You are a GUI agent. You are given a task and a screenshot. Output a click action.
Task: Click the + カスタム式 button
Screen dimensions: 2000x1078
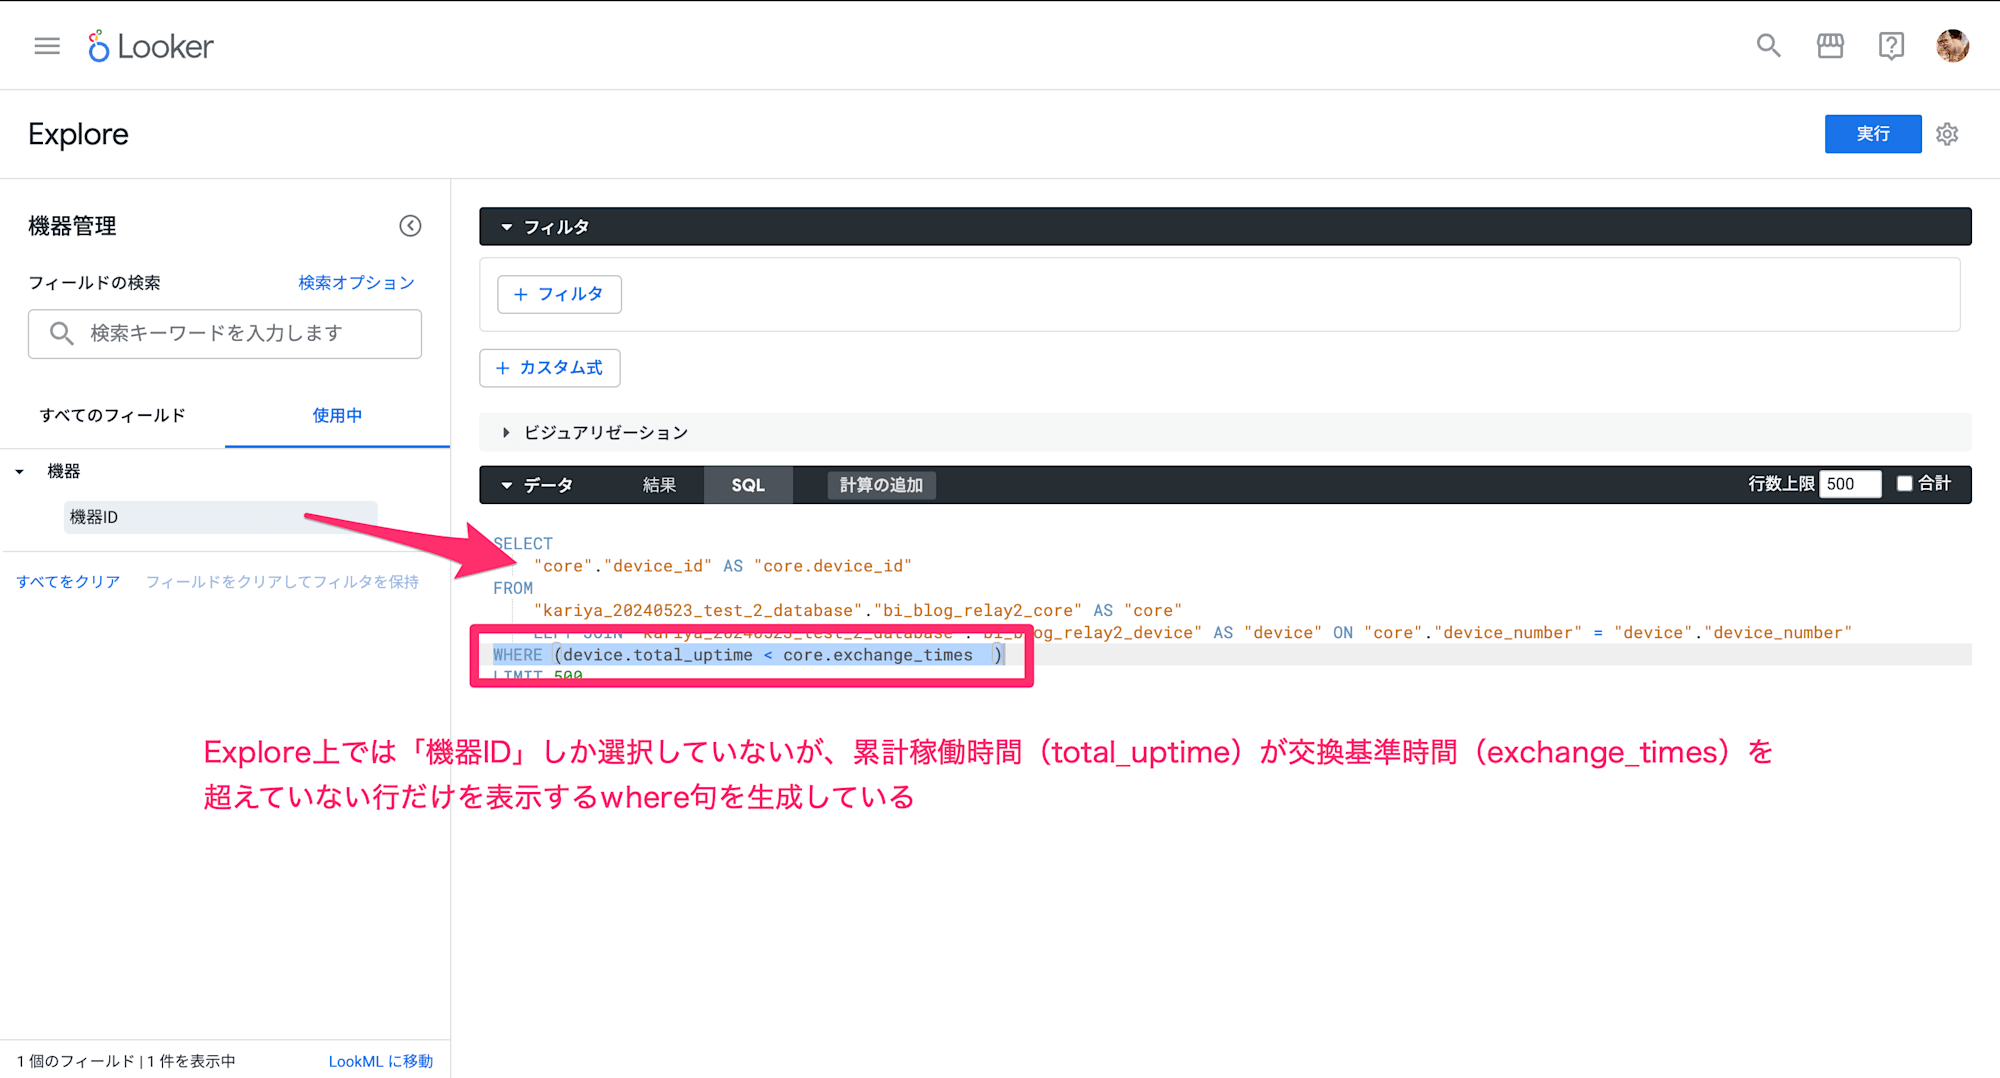tap(549, 368)
